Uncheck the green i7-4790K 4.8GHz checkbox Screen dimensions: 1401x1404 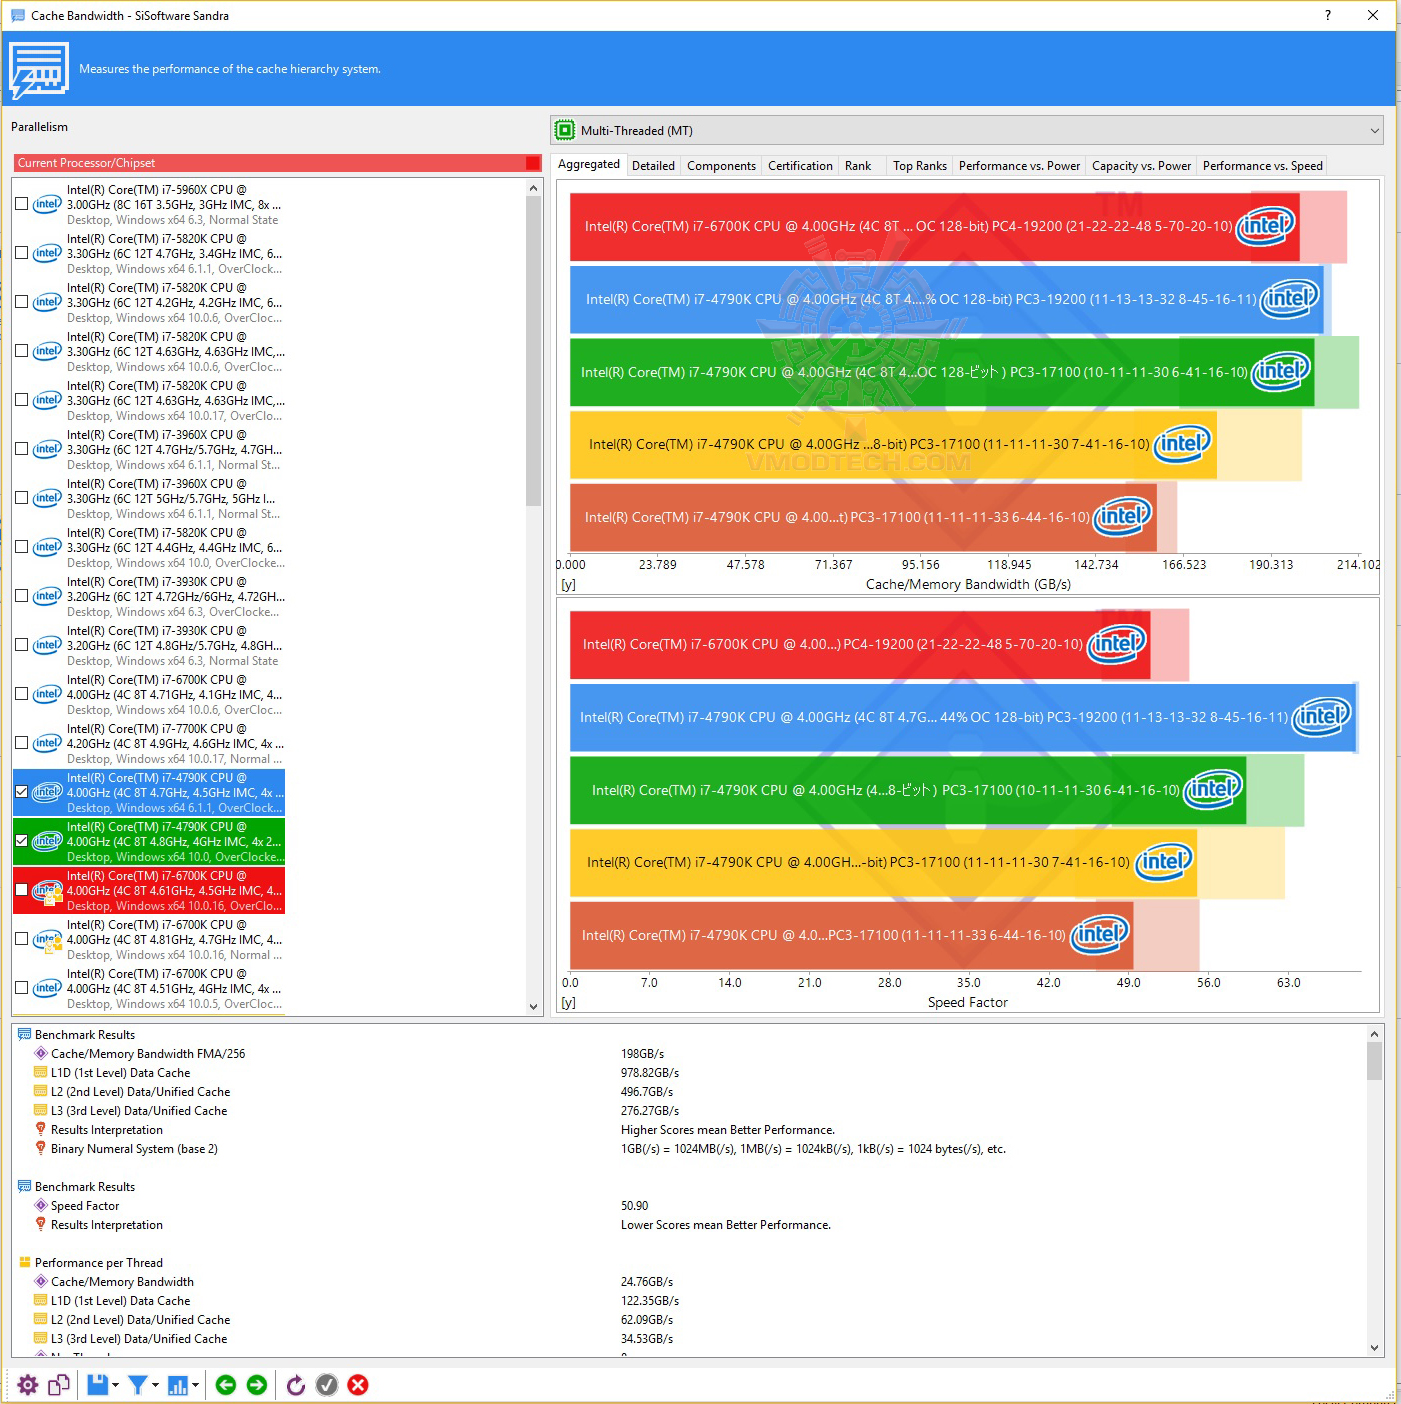tap(22, 841)
